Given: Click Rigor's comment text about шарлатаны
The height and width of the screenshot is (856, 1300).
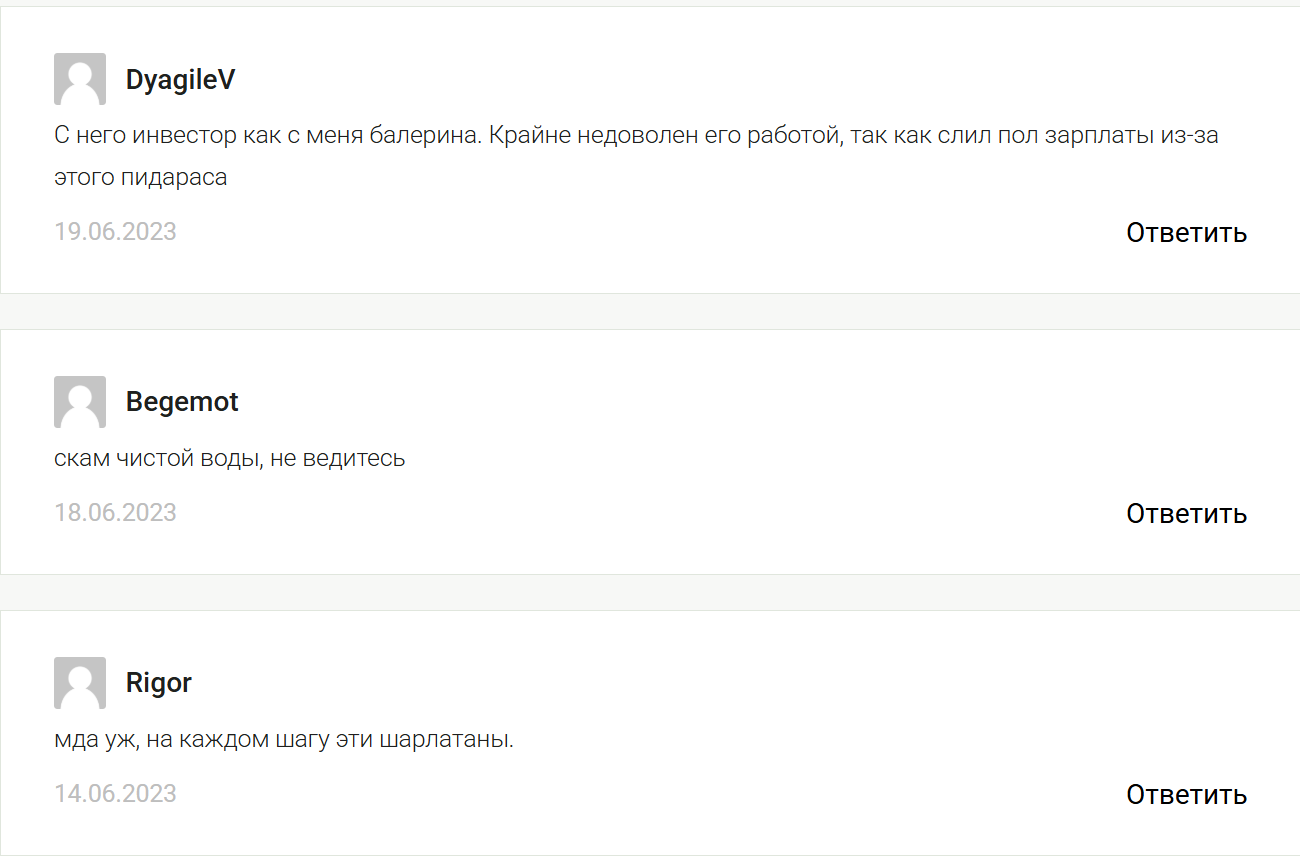Looking at the screenshot, I should point(284,741).
